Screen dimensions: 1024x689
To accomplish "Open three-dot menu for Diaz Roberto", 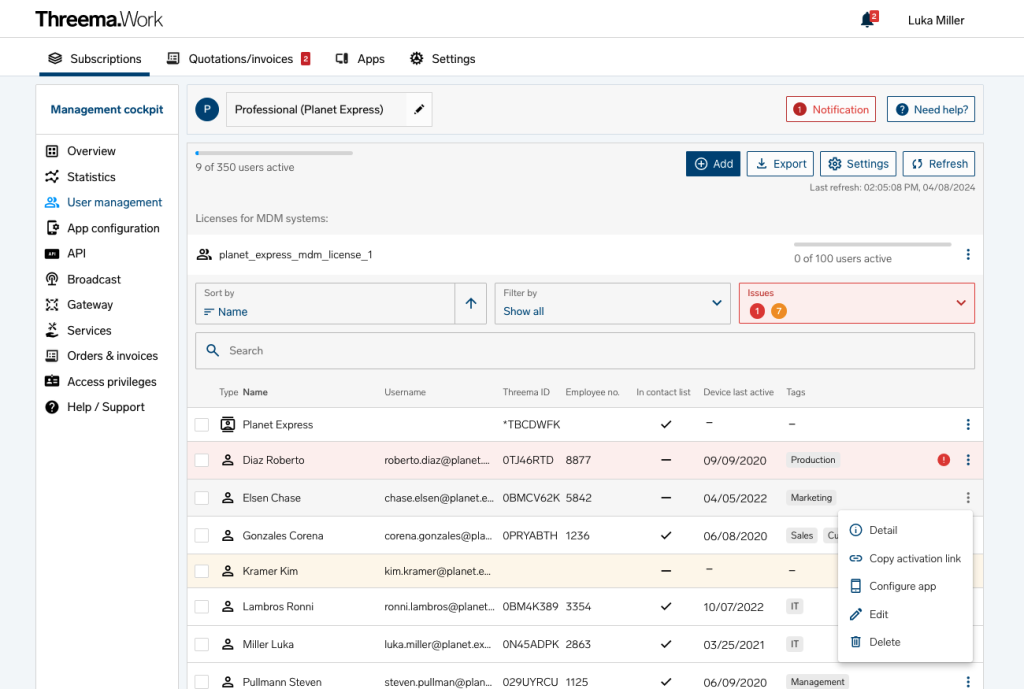I will (x=967, y=460).
